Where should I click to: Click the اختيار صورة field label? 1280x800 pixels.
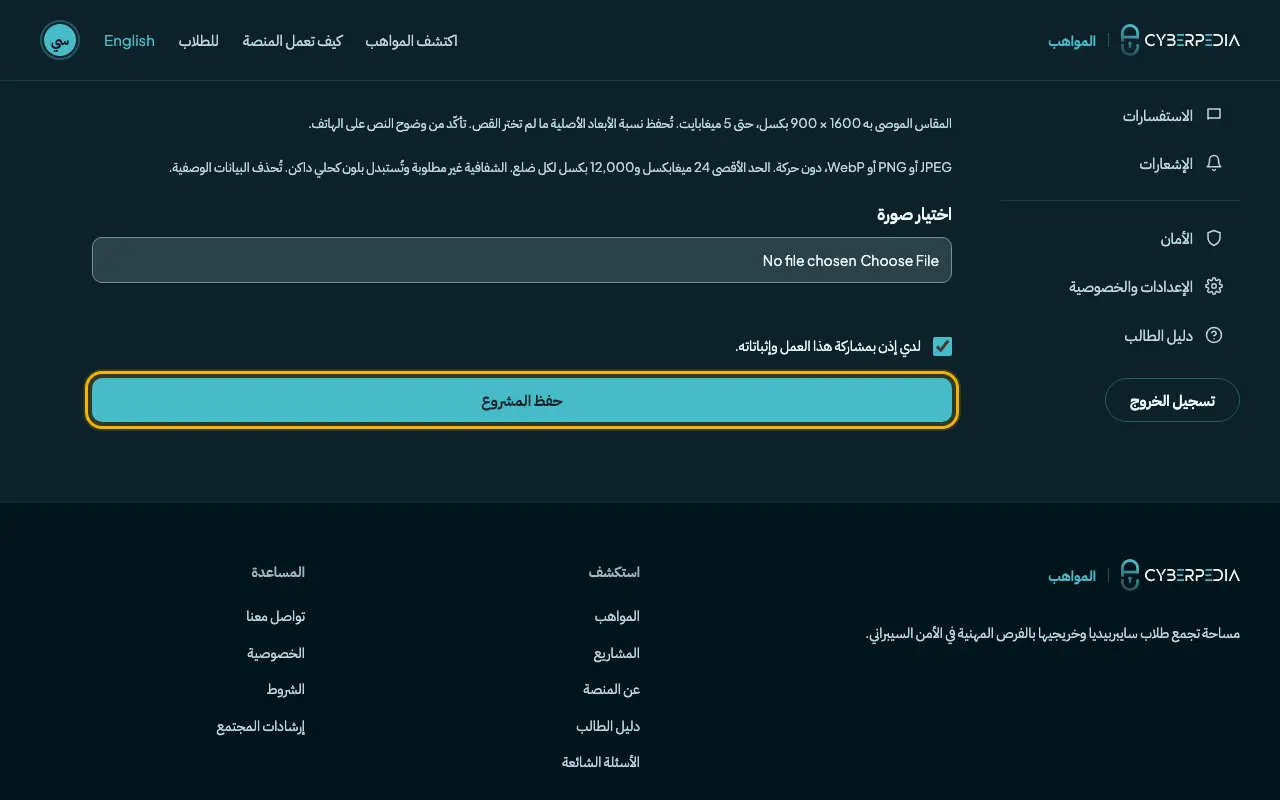pos(914,214)
